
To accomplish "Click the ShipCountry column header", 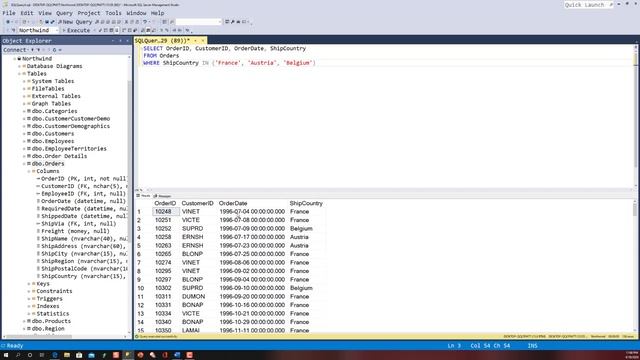I will pyautogui.click(x=306, y=203).
